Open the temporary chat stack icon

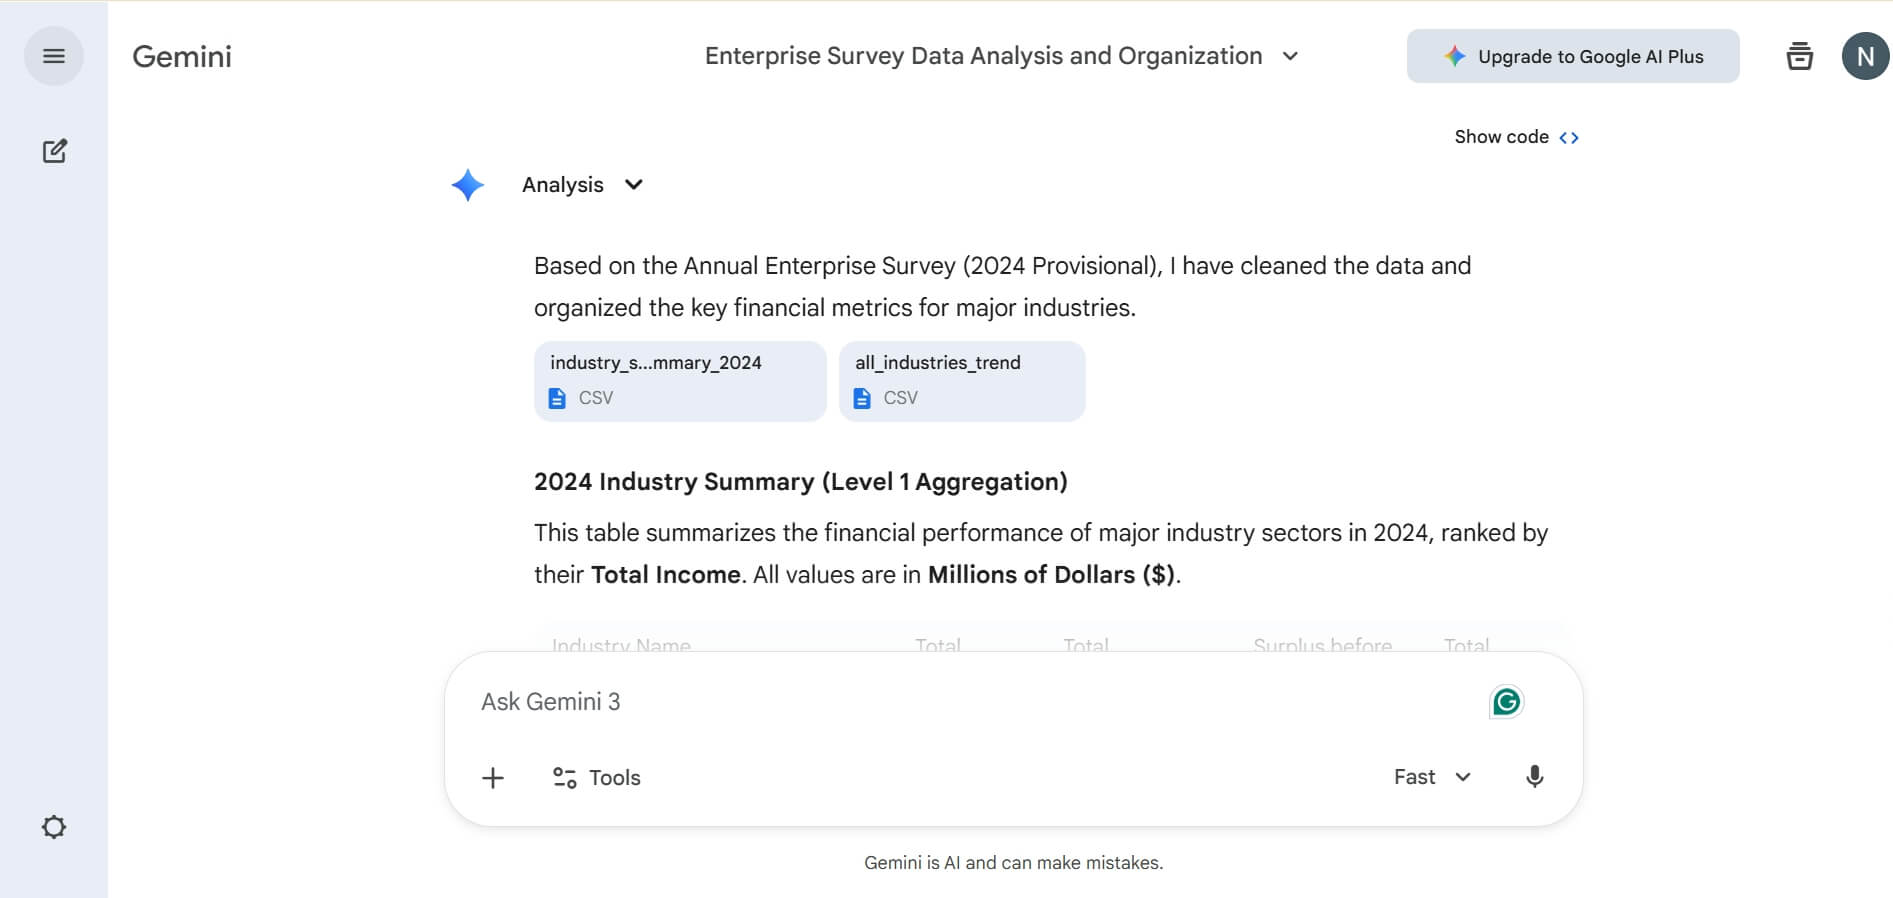pyautogui.click(x=1799, y=56)
